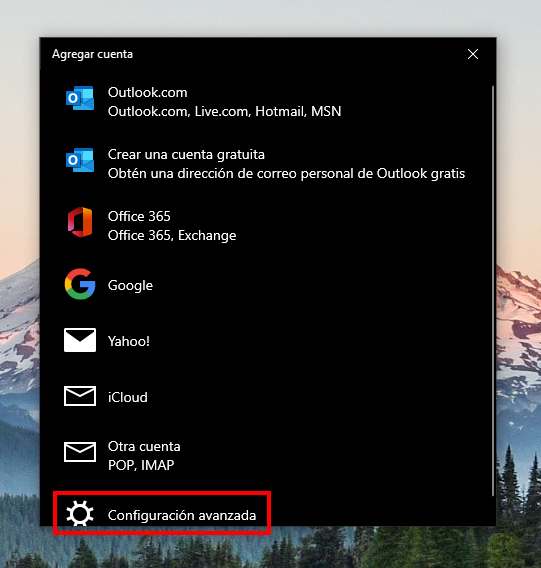Image resolution: width=541 pixels, height=568 pixels.
Task: Click the Google G logo
Action: [x=80, y=284]
